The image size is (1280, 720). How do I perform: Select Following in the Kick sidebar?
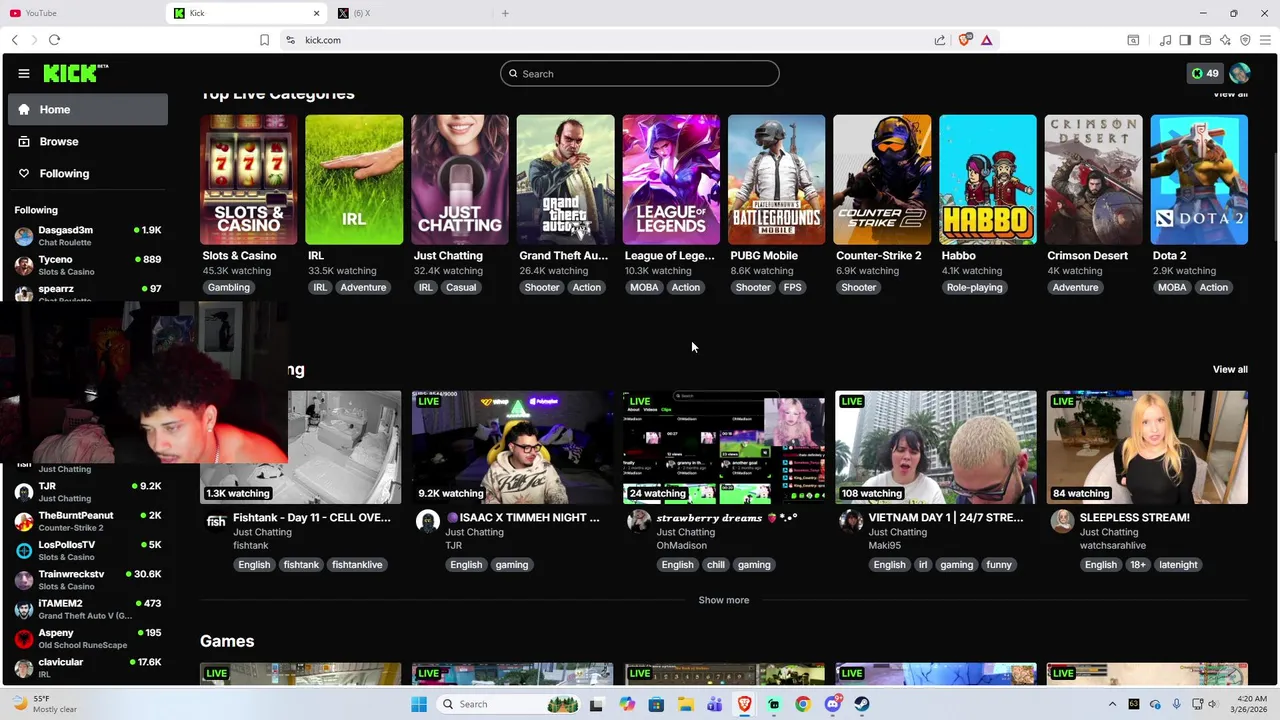pyautogui.click(x=88, y=173)
